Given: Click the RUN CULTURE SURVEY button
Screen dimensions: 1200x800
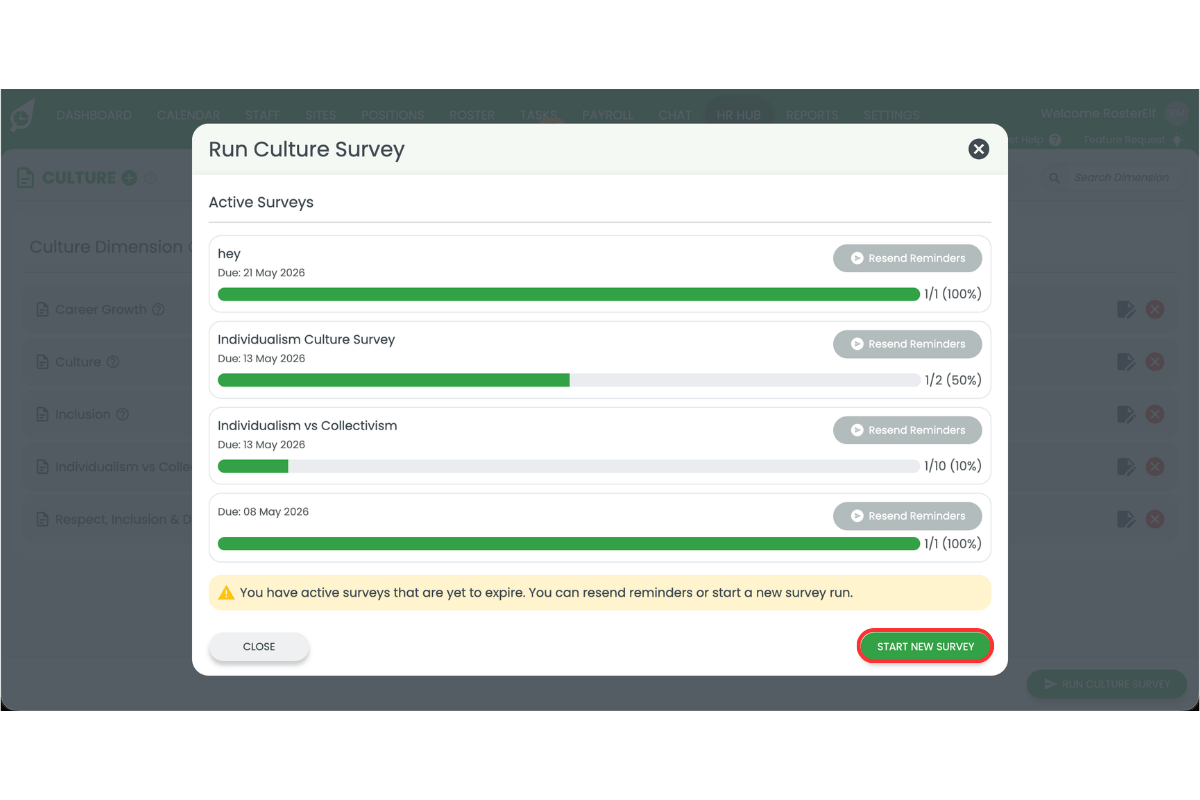Looking at the screenshot, I should [1107, 684].
